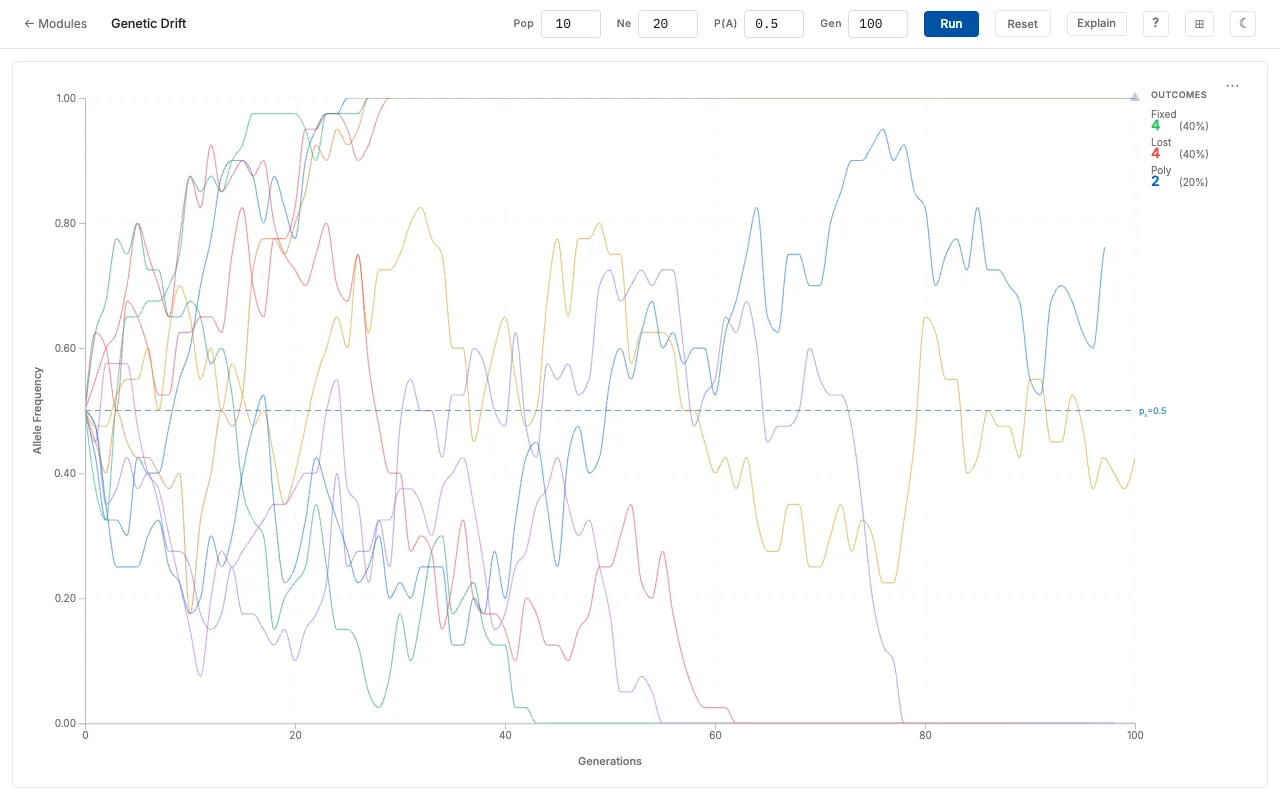Select the P(A) input field
The width and height of the screenshot is (1280, 800).
[774, 24]
